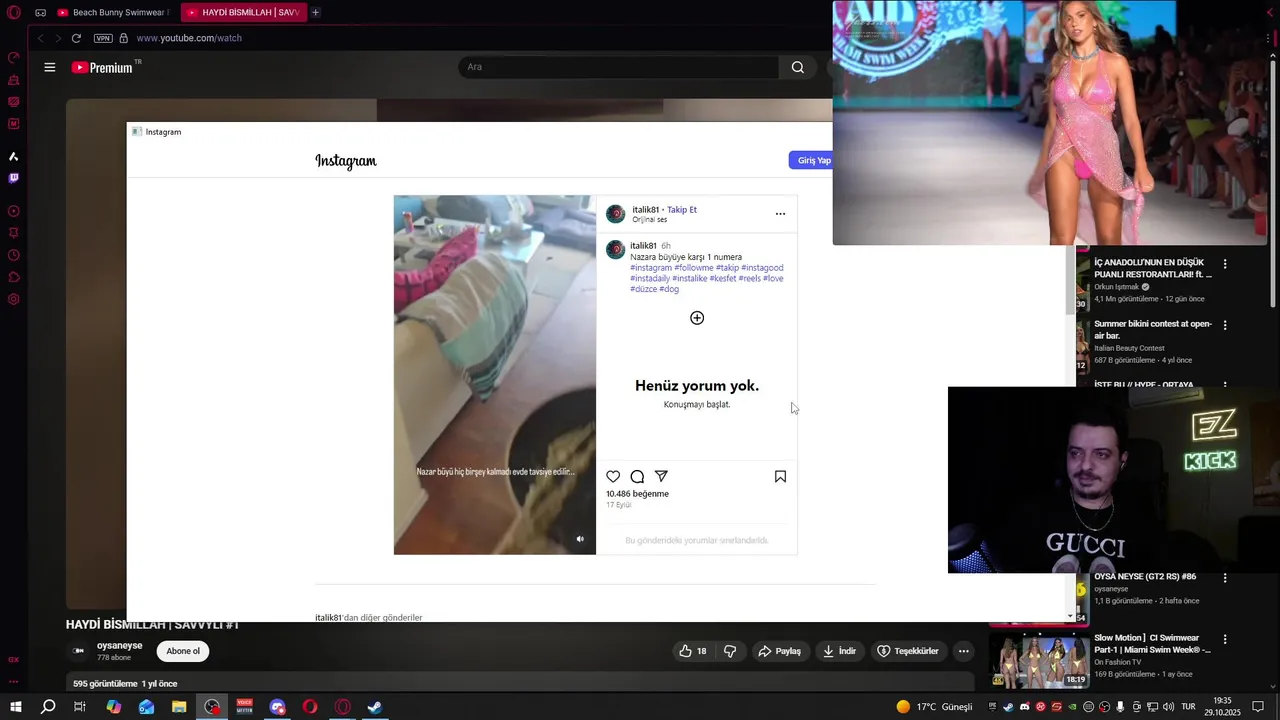Open Steam from taskbar
1280x720 pixels.
click(375, 707)
